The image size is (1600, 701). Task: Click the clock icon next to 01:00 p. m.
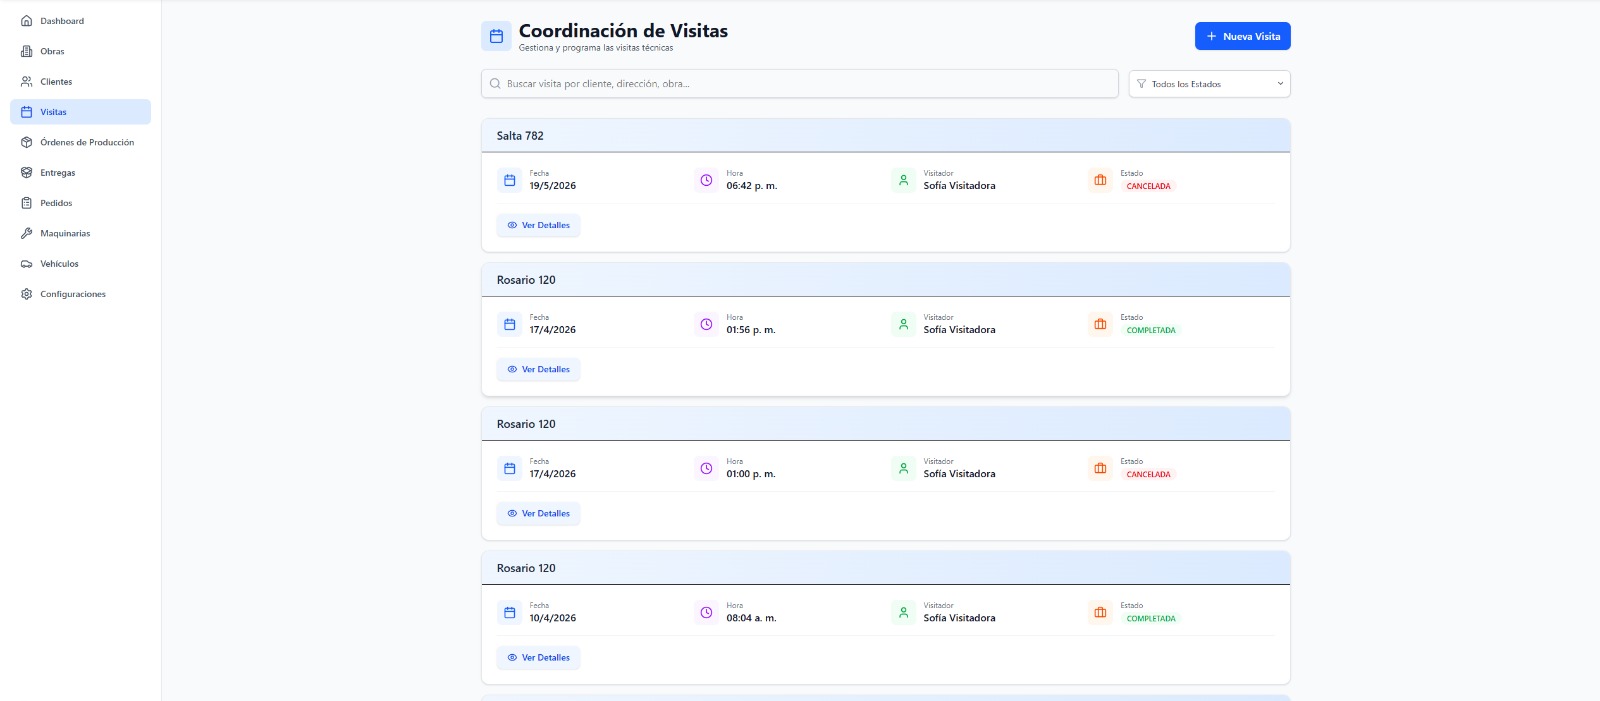point(706,468)
